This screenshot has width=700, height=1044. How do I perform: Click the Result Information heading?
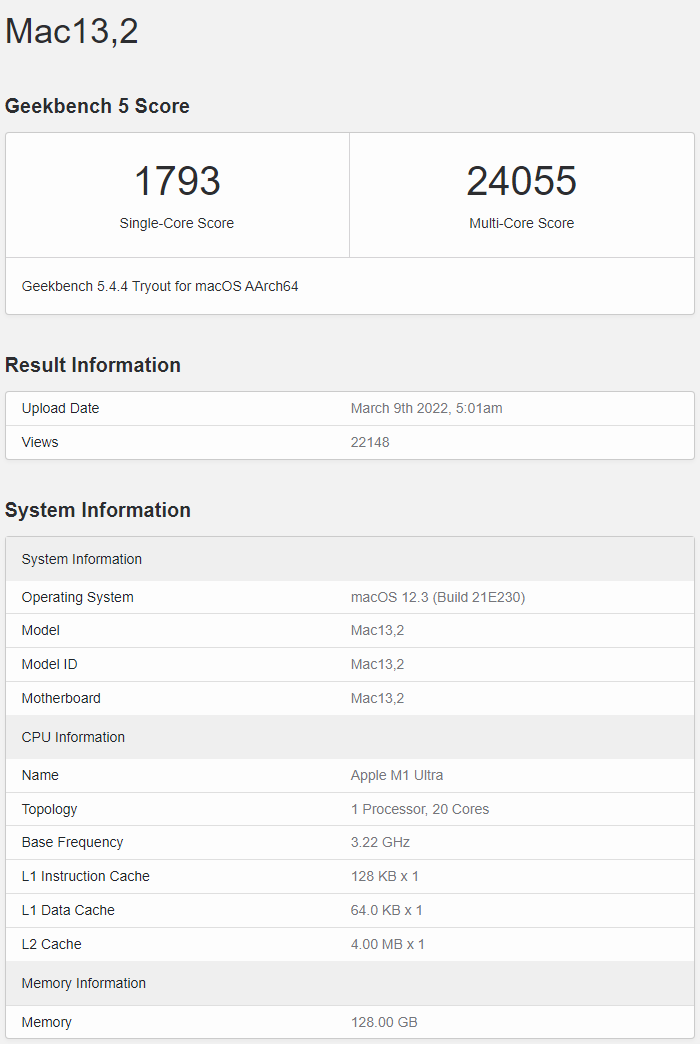(93, 365)
